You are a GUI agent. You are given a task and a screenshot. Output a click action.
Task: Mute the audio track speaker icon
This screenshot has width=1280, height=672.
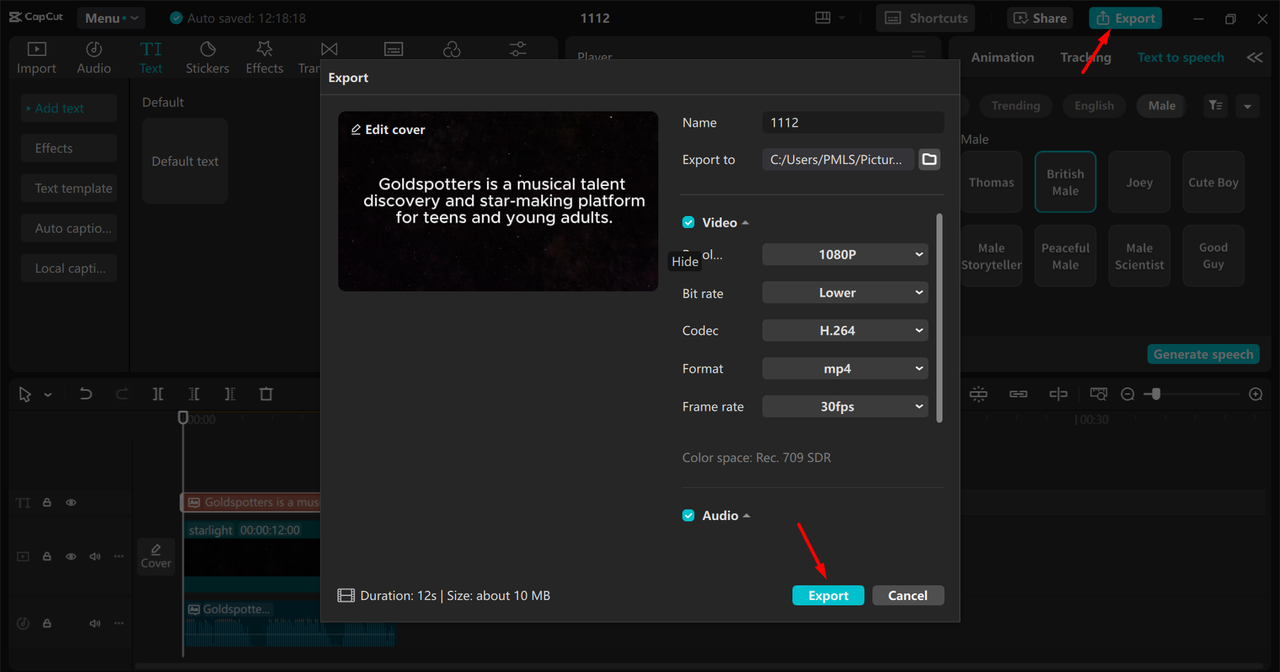coord(95,623)
